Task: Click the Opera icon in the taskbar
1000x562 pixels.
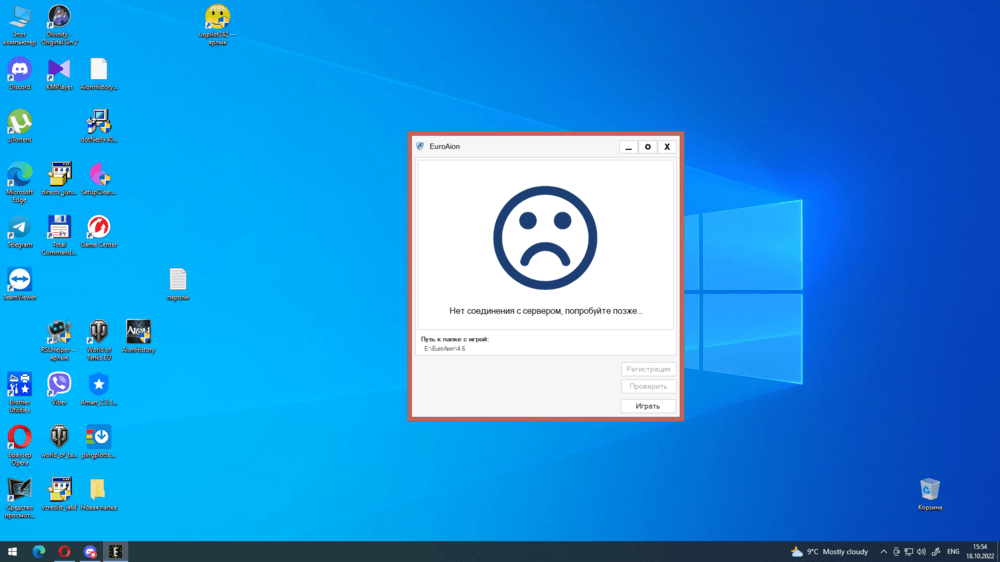Action: coord(65,551)
